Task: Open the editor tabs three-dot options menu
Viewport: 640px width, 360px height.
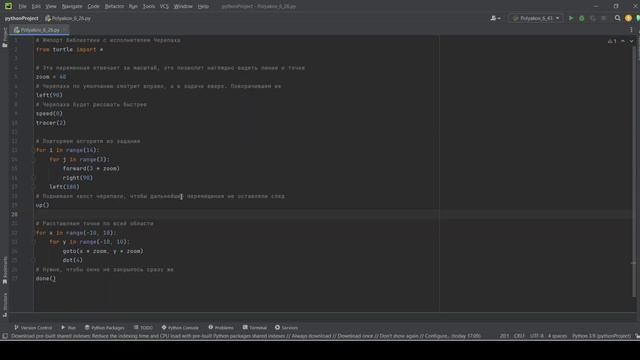Action: tap(631, 30)
